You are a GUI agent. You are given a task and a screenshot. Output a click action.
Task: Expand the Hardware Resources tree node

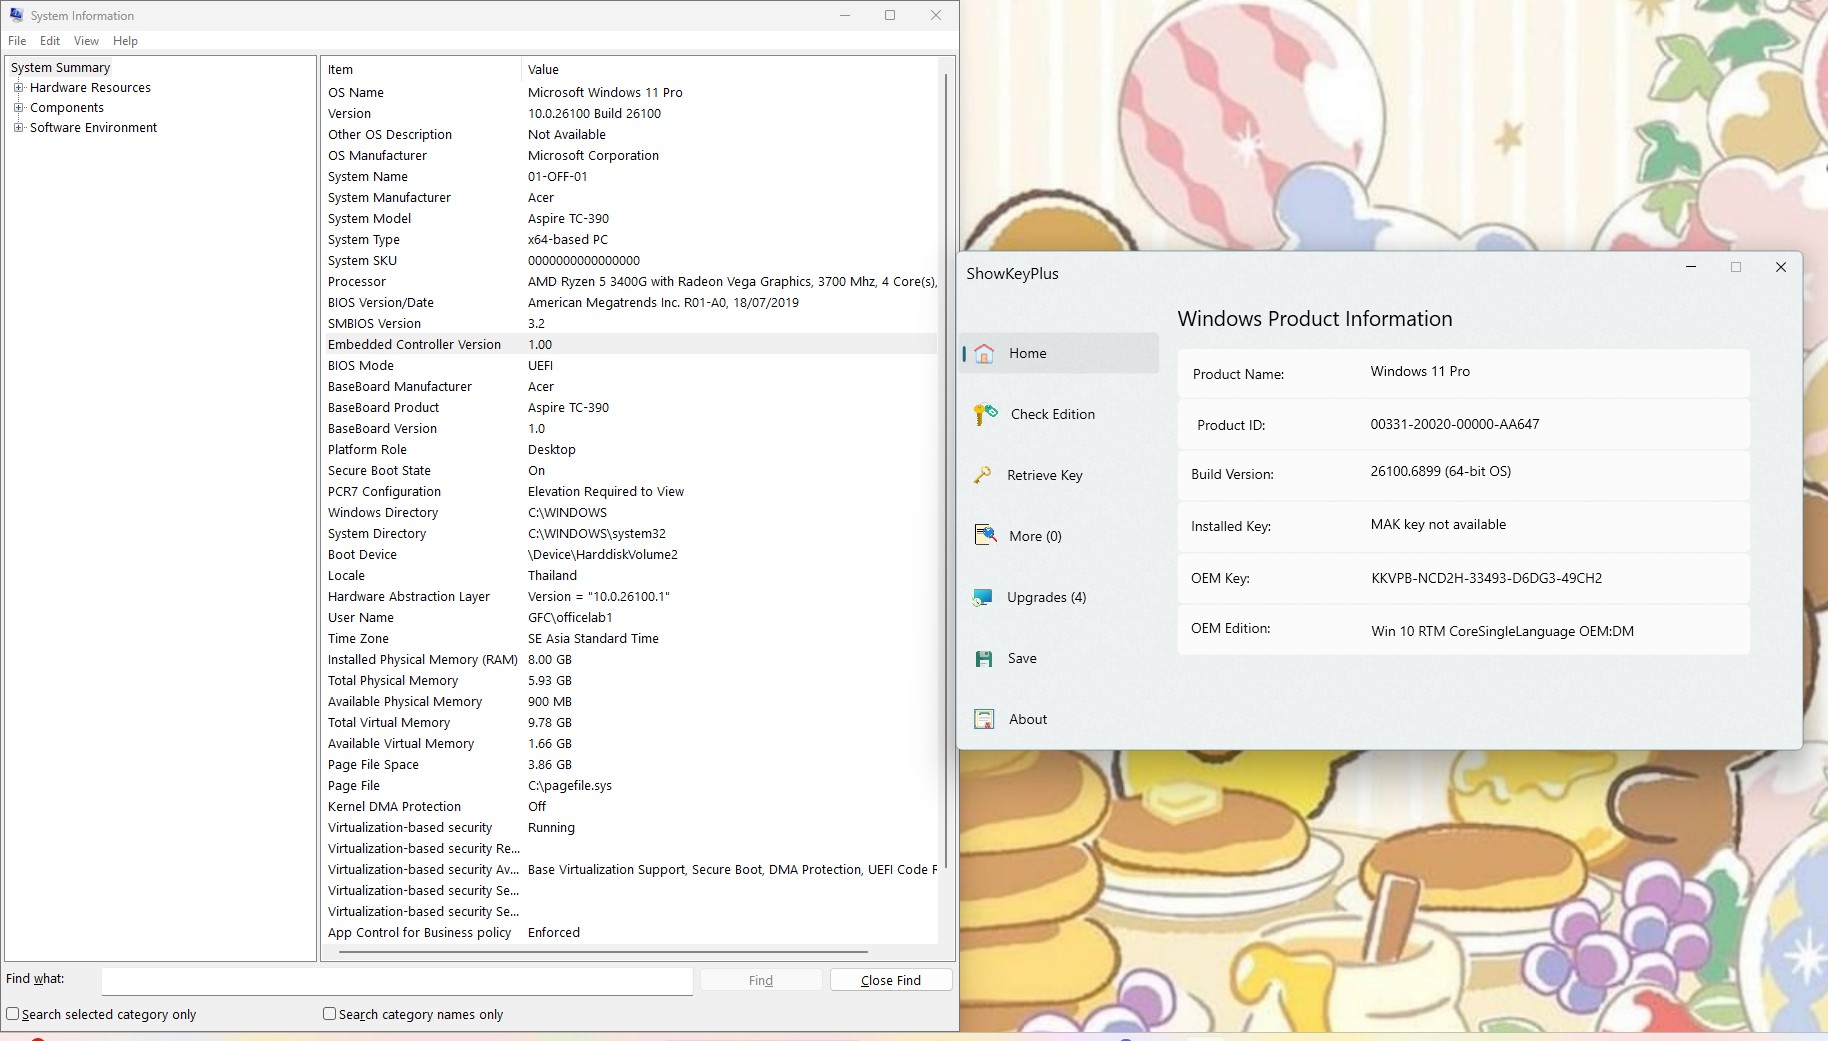(x=18, y=88)
